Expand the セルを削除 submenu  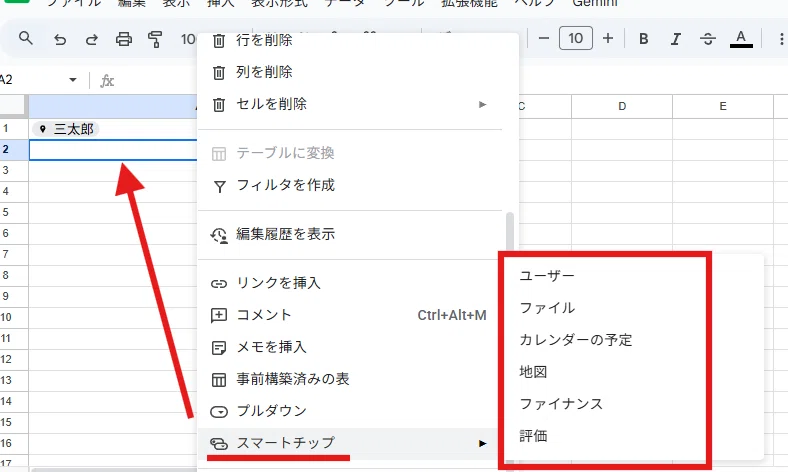pyautogui.click(x=350, y=105)
